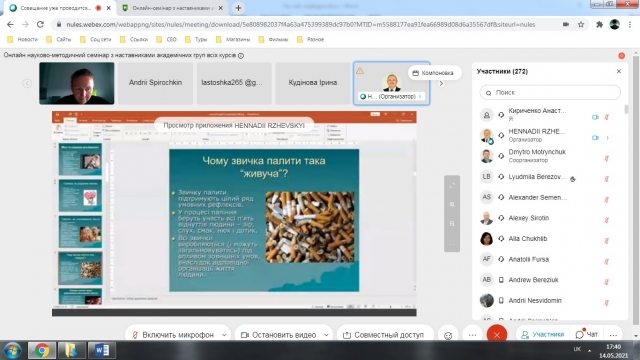
Task: Open Windows Start menu
Action: tap(13, 350)
